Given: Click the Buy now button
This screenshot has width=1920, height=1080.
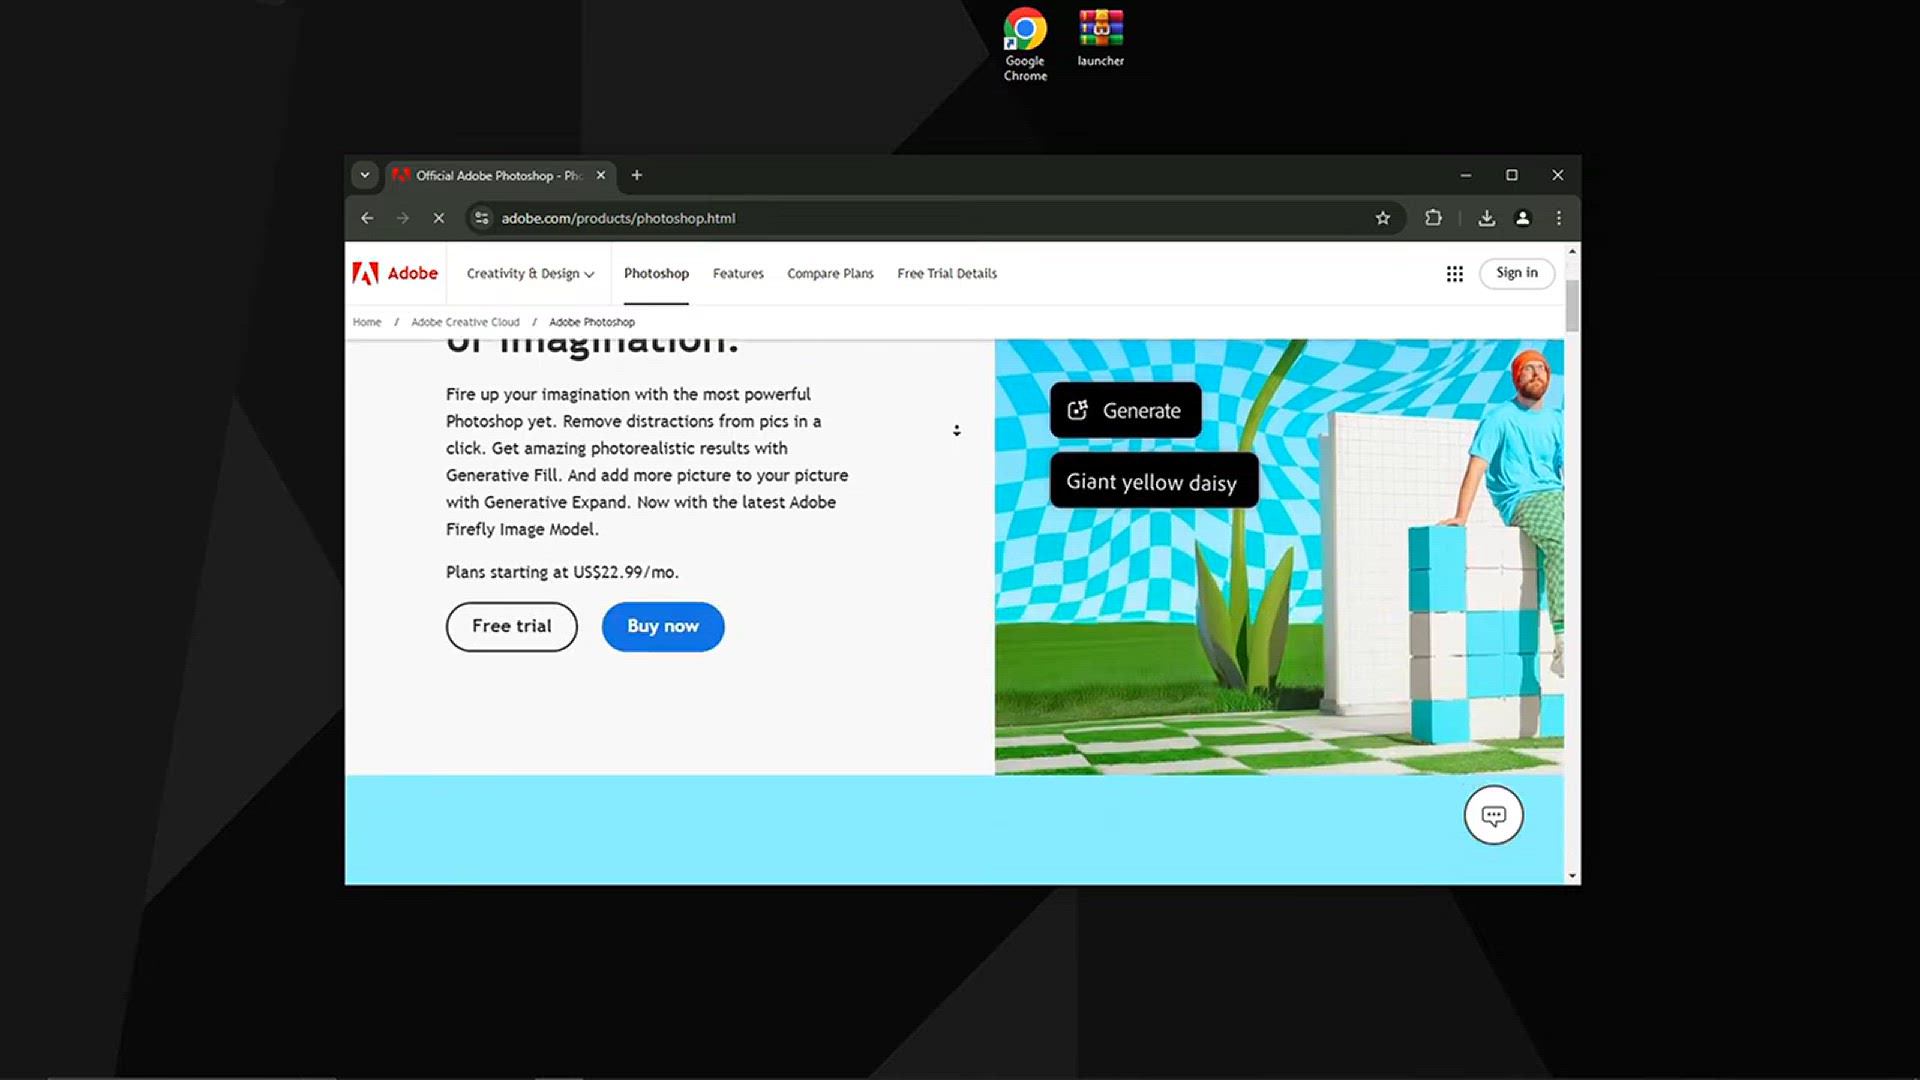Looking at the screenshot, I should tap(663, 626).
